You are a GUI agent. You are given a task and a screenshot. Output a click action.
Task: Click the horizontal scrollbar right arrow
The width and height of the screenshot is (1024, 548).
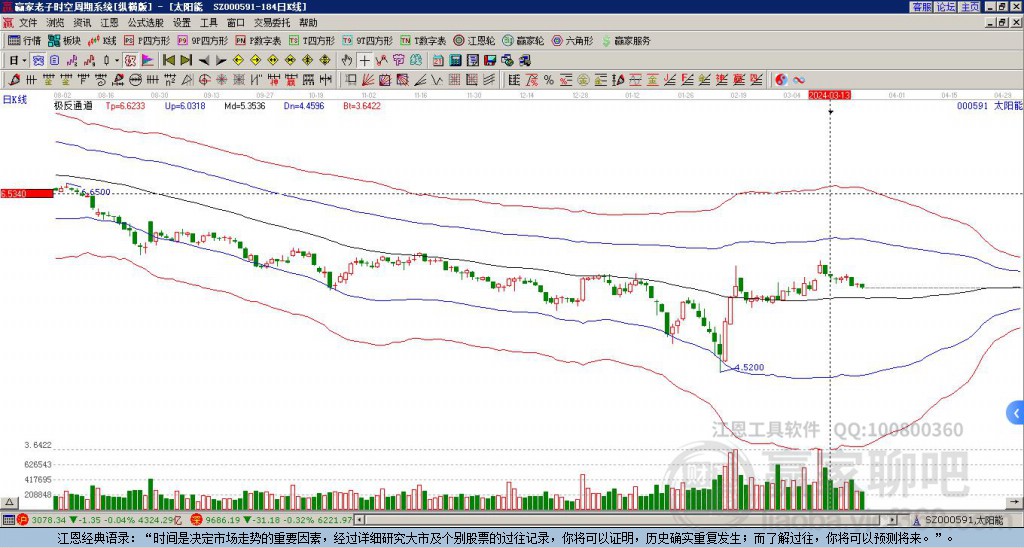(893, 520)
